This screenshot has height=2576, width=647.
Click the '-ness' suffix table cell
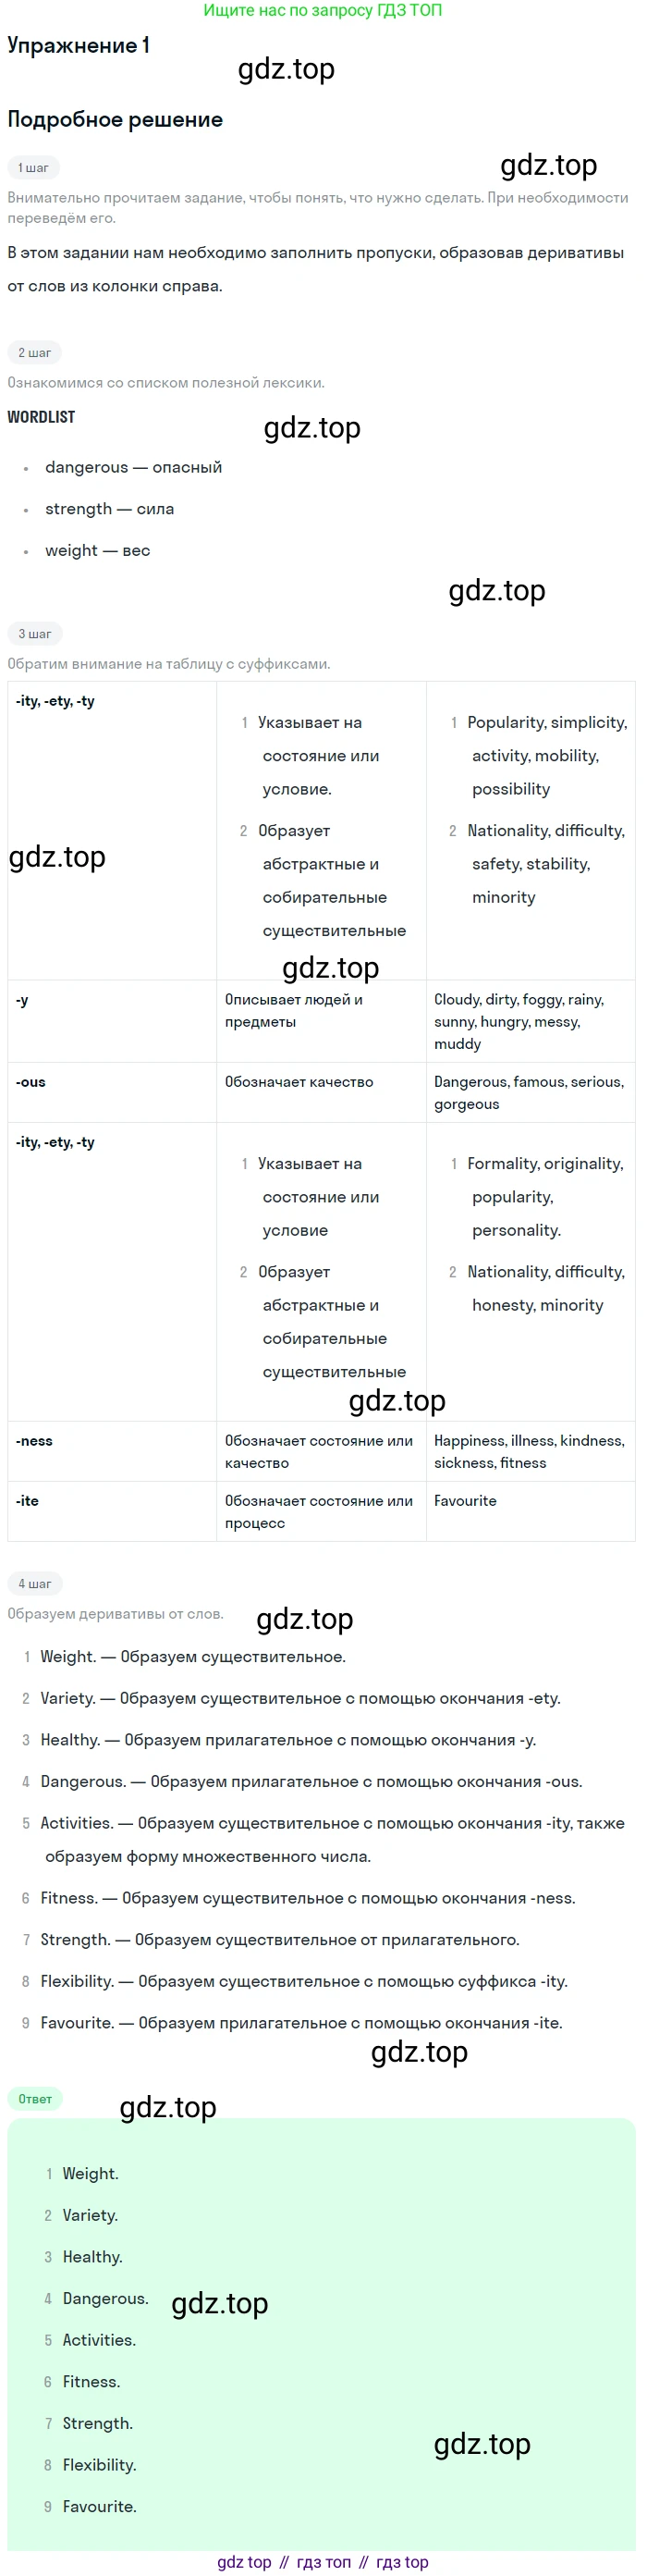click(x=112, y=1451)
